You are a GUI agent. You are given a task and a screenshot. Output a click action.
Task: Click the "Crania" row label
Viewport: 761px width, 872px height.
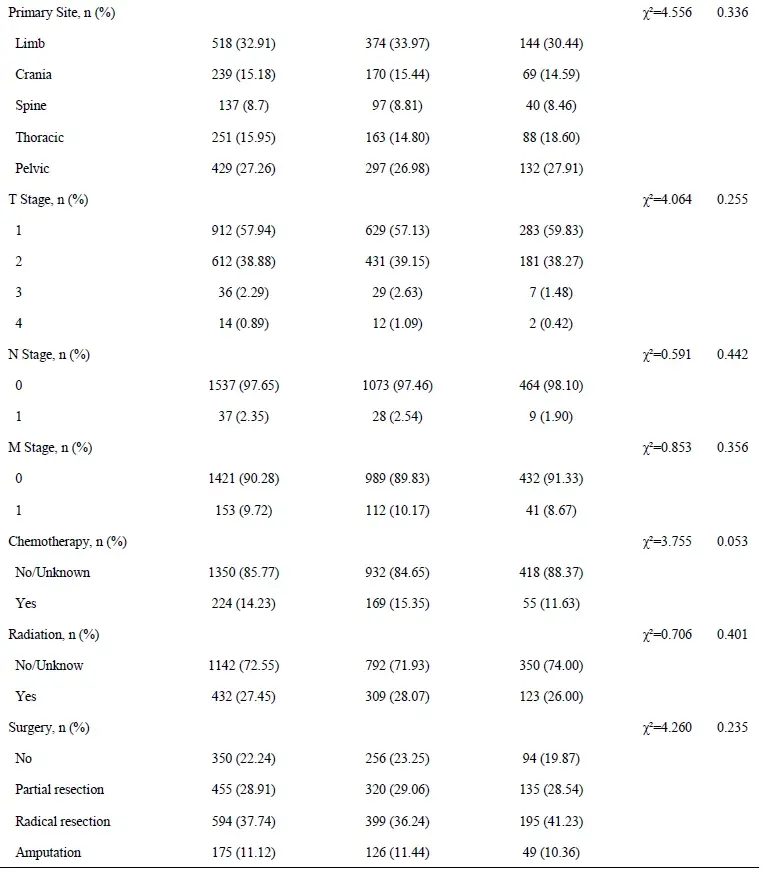tap(34, 75)
